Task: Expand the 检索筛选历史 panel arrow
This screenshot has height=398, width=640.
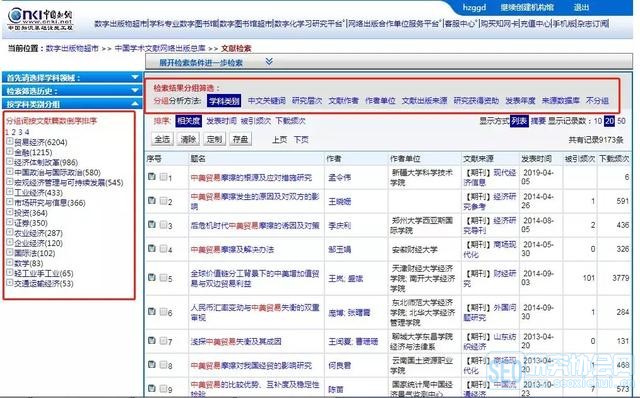Action: click(135, 90)
